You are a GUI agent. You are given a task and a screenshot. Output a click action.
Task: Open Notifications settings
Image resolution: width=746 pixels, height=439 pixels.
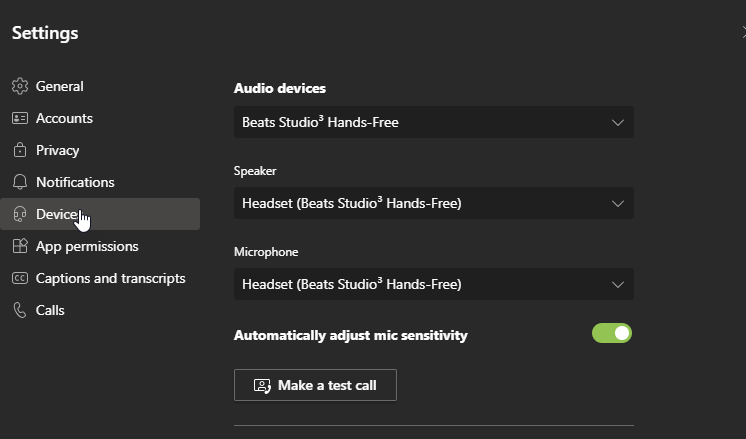point(75,183)
